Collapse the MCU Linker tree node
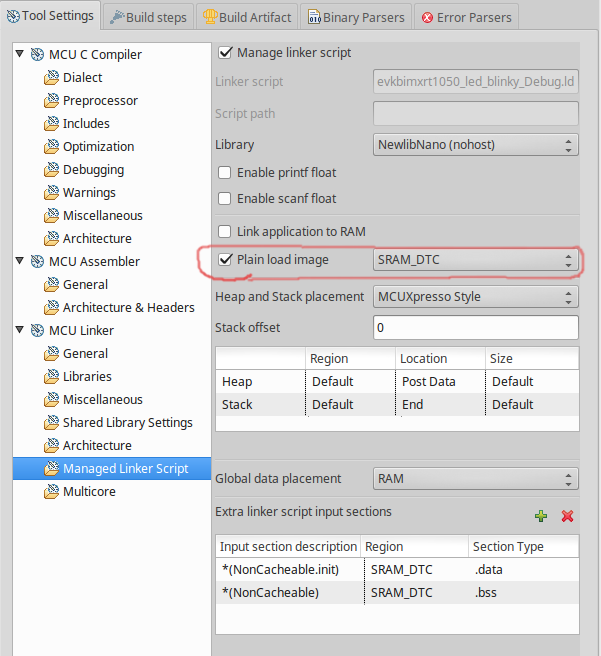The height and width of the screenshot is (656, 601). click(x=20, y=330)
